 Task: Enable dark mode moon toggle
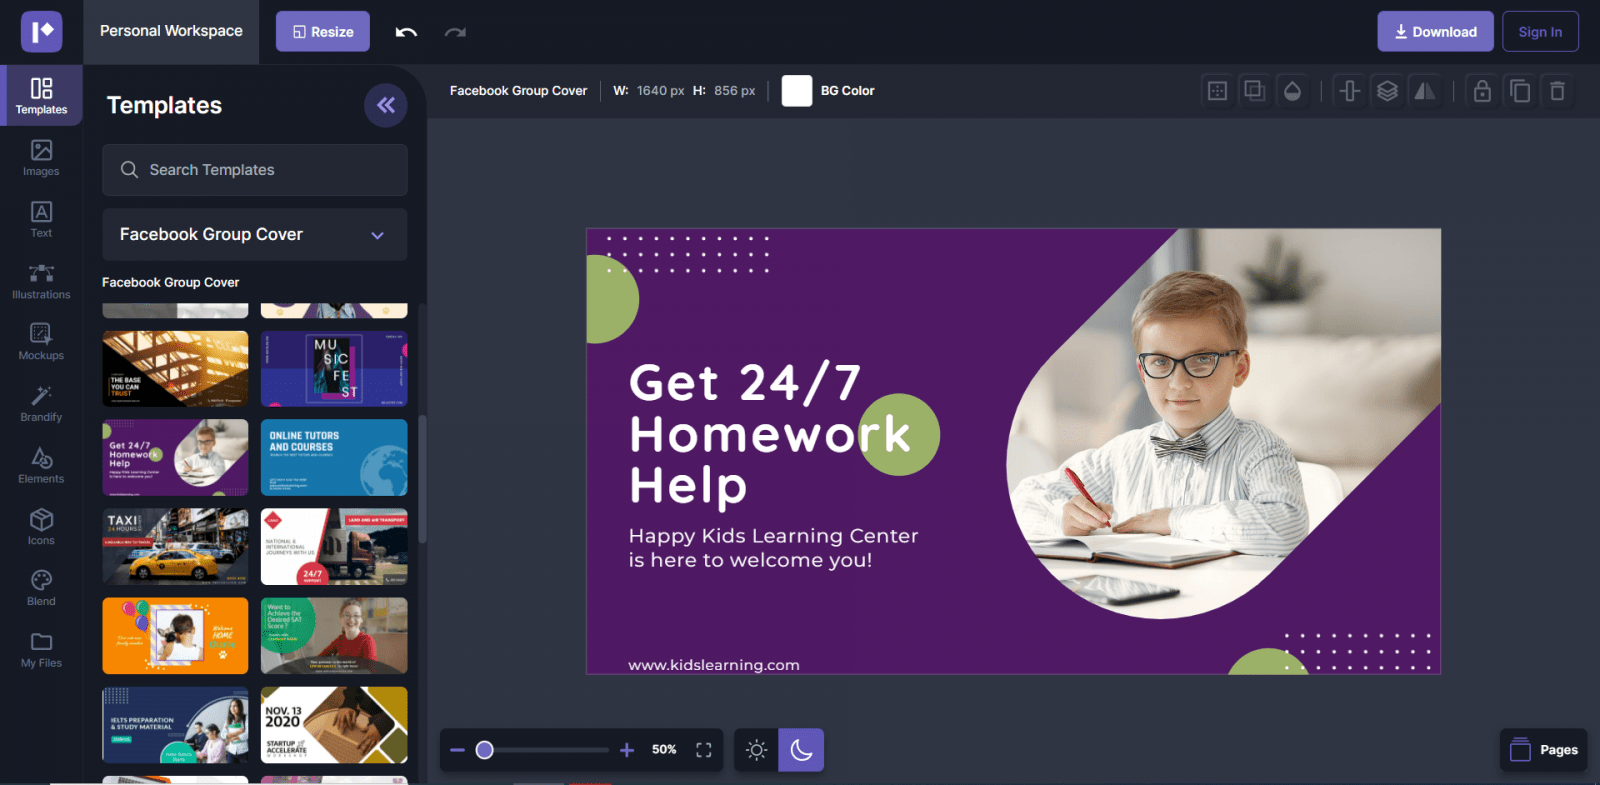(801, 750)
